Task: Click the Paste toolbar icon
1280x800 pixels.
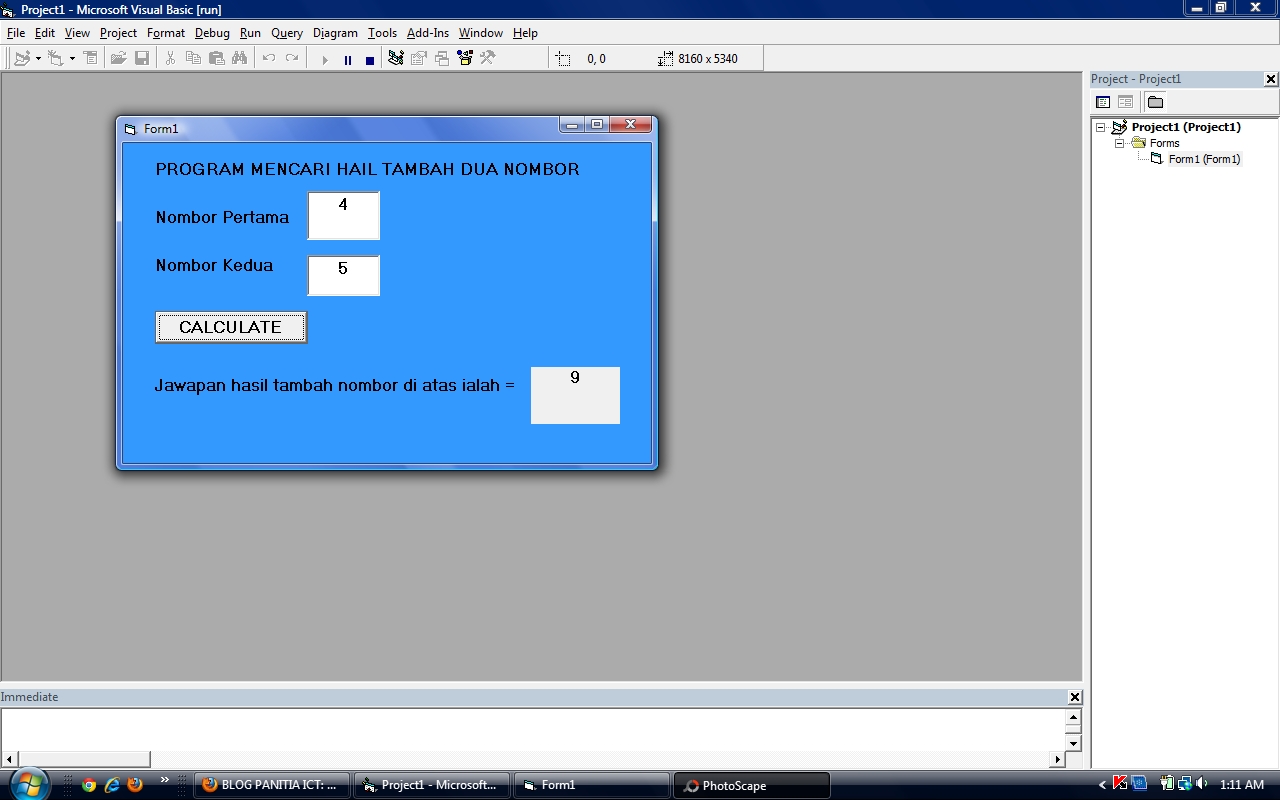Action: [x=218, y=59]
